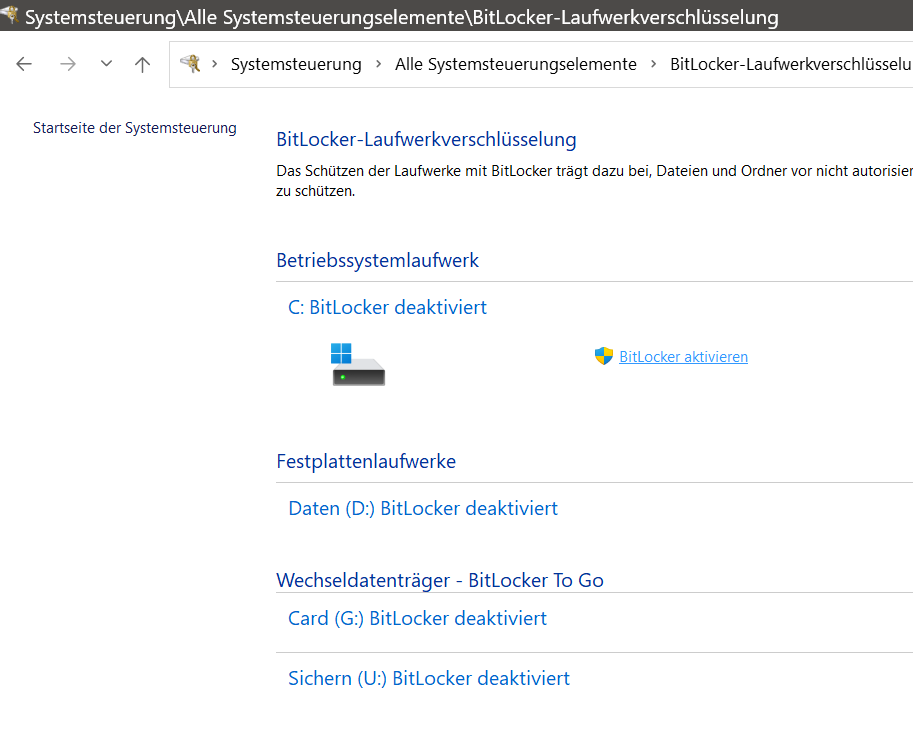Click the Festplattenlaufwerke heading

coord(366,461)
